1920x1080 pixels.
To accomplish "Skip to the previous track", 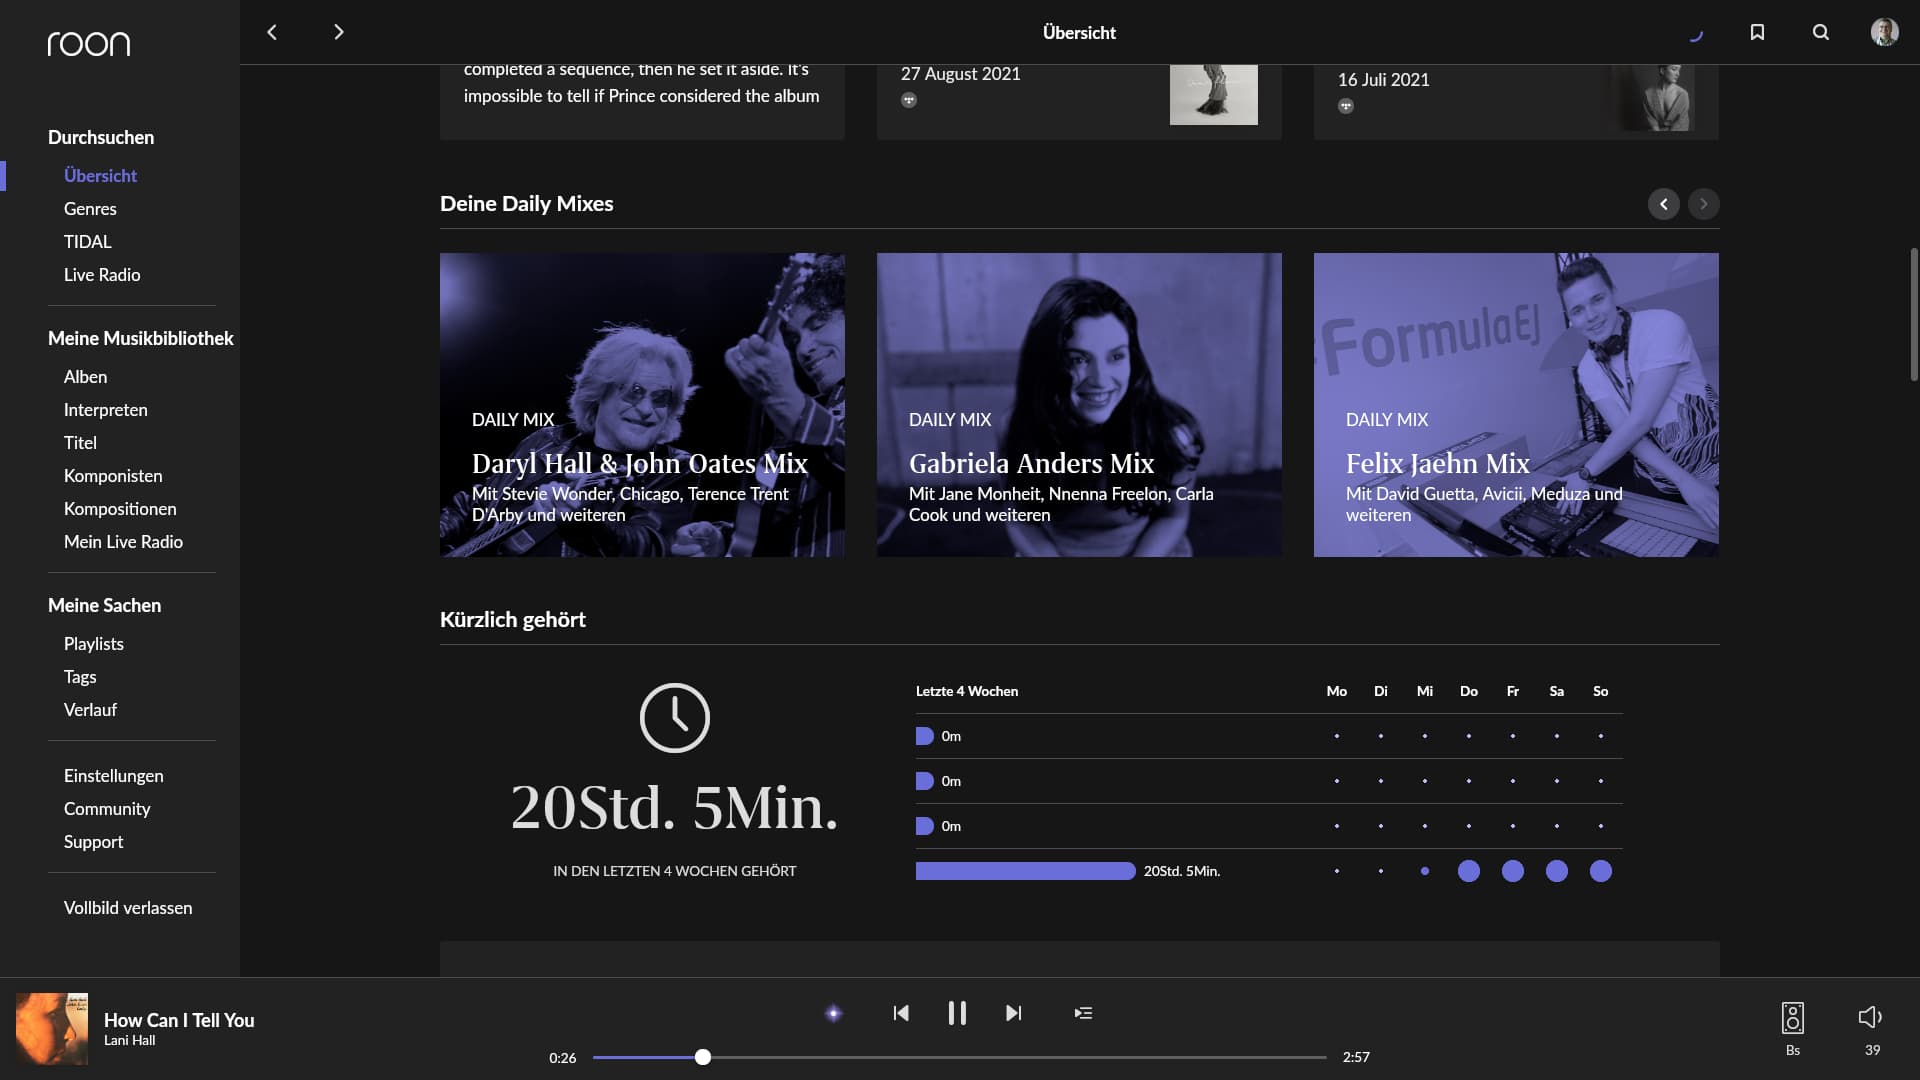I will pyautogui.click(x=901, y=1013).
